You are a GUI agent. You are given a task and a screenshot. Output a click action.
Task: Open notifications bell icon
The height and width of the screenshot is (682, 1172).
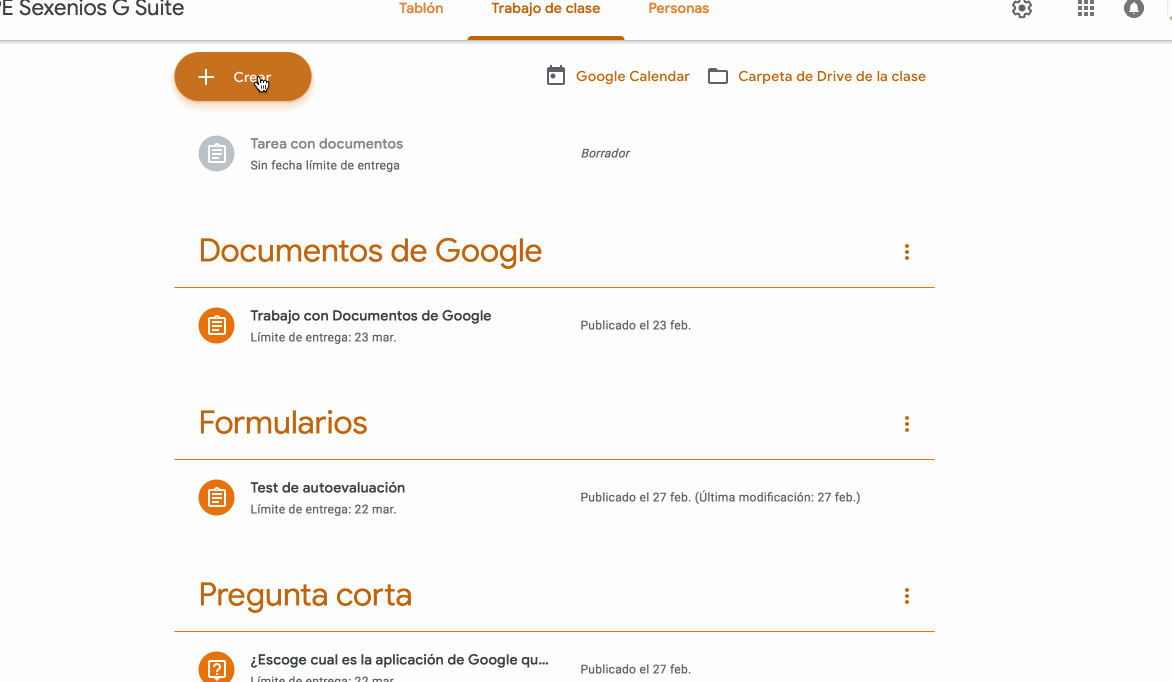tap(1134, 9)
